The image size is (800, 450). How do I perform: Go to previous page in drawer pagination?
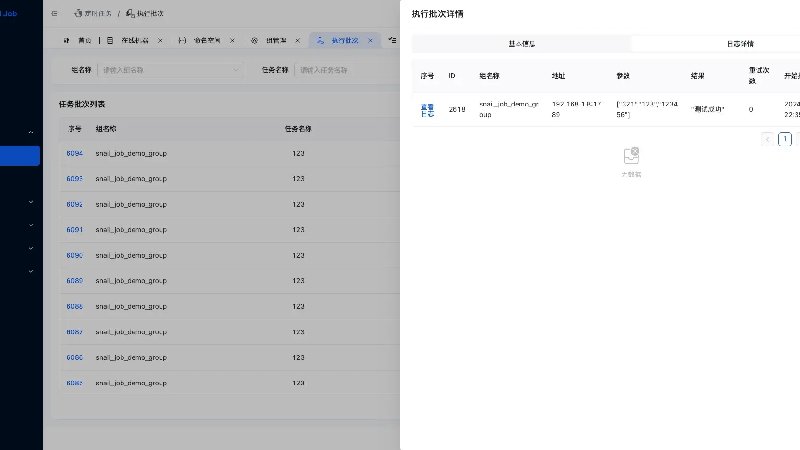pyautogui.click(x=767, y=139)
